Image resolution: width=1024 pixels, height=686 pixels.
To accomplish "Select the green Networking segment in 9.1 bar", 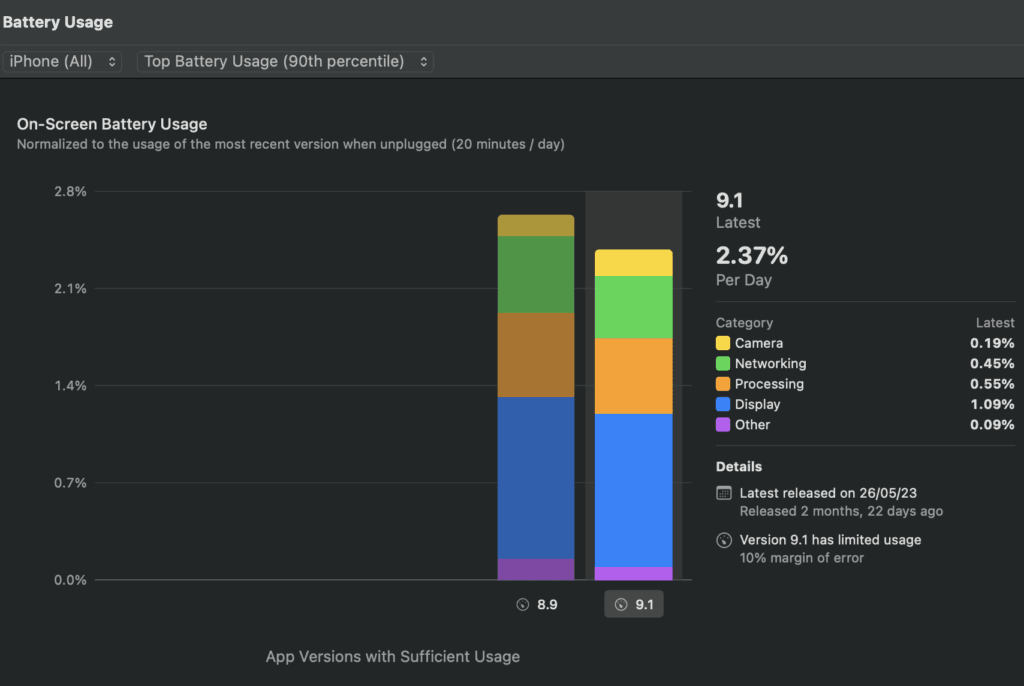I will pyautogui.click(x=633, y=307).
